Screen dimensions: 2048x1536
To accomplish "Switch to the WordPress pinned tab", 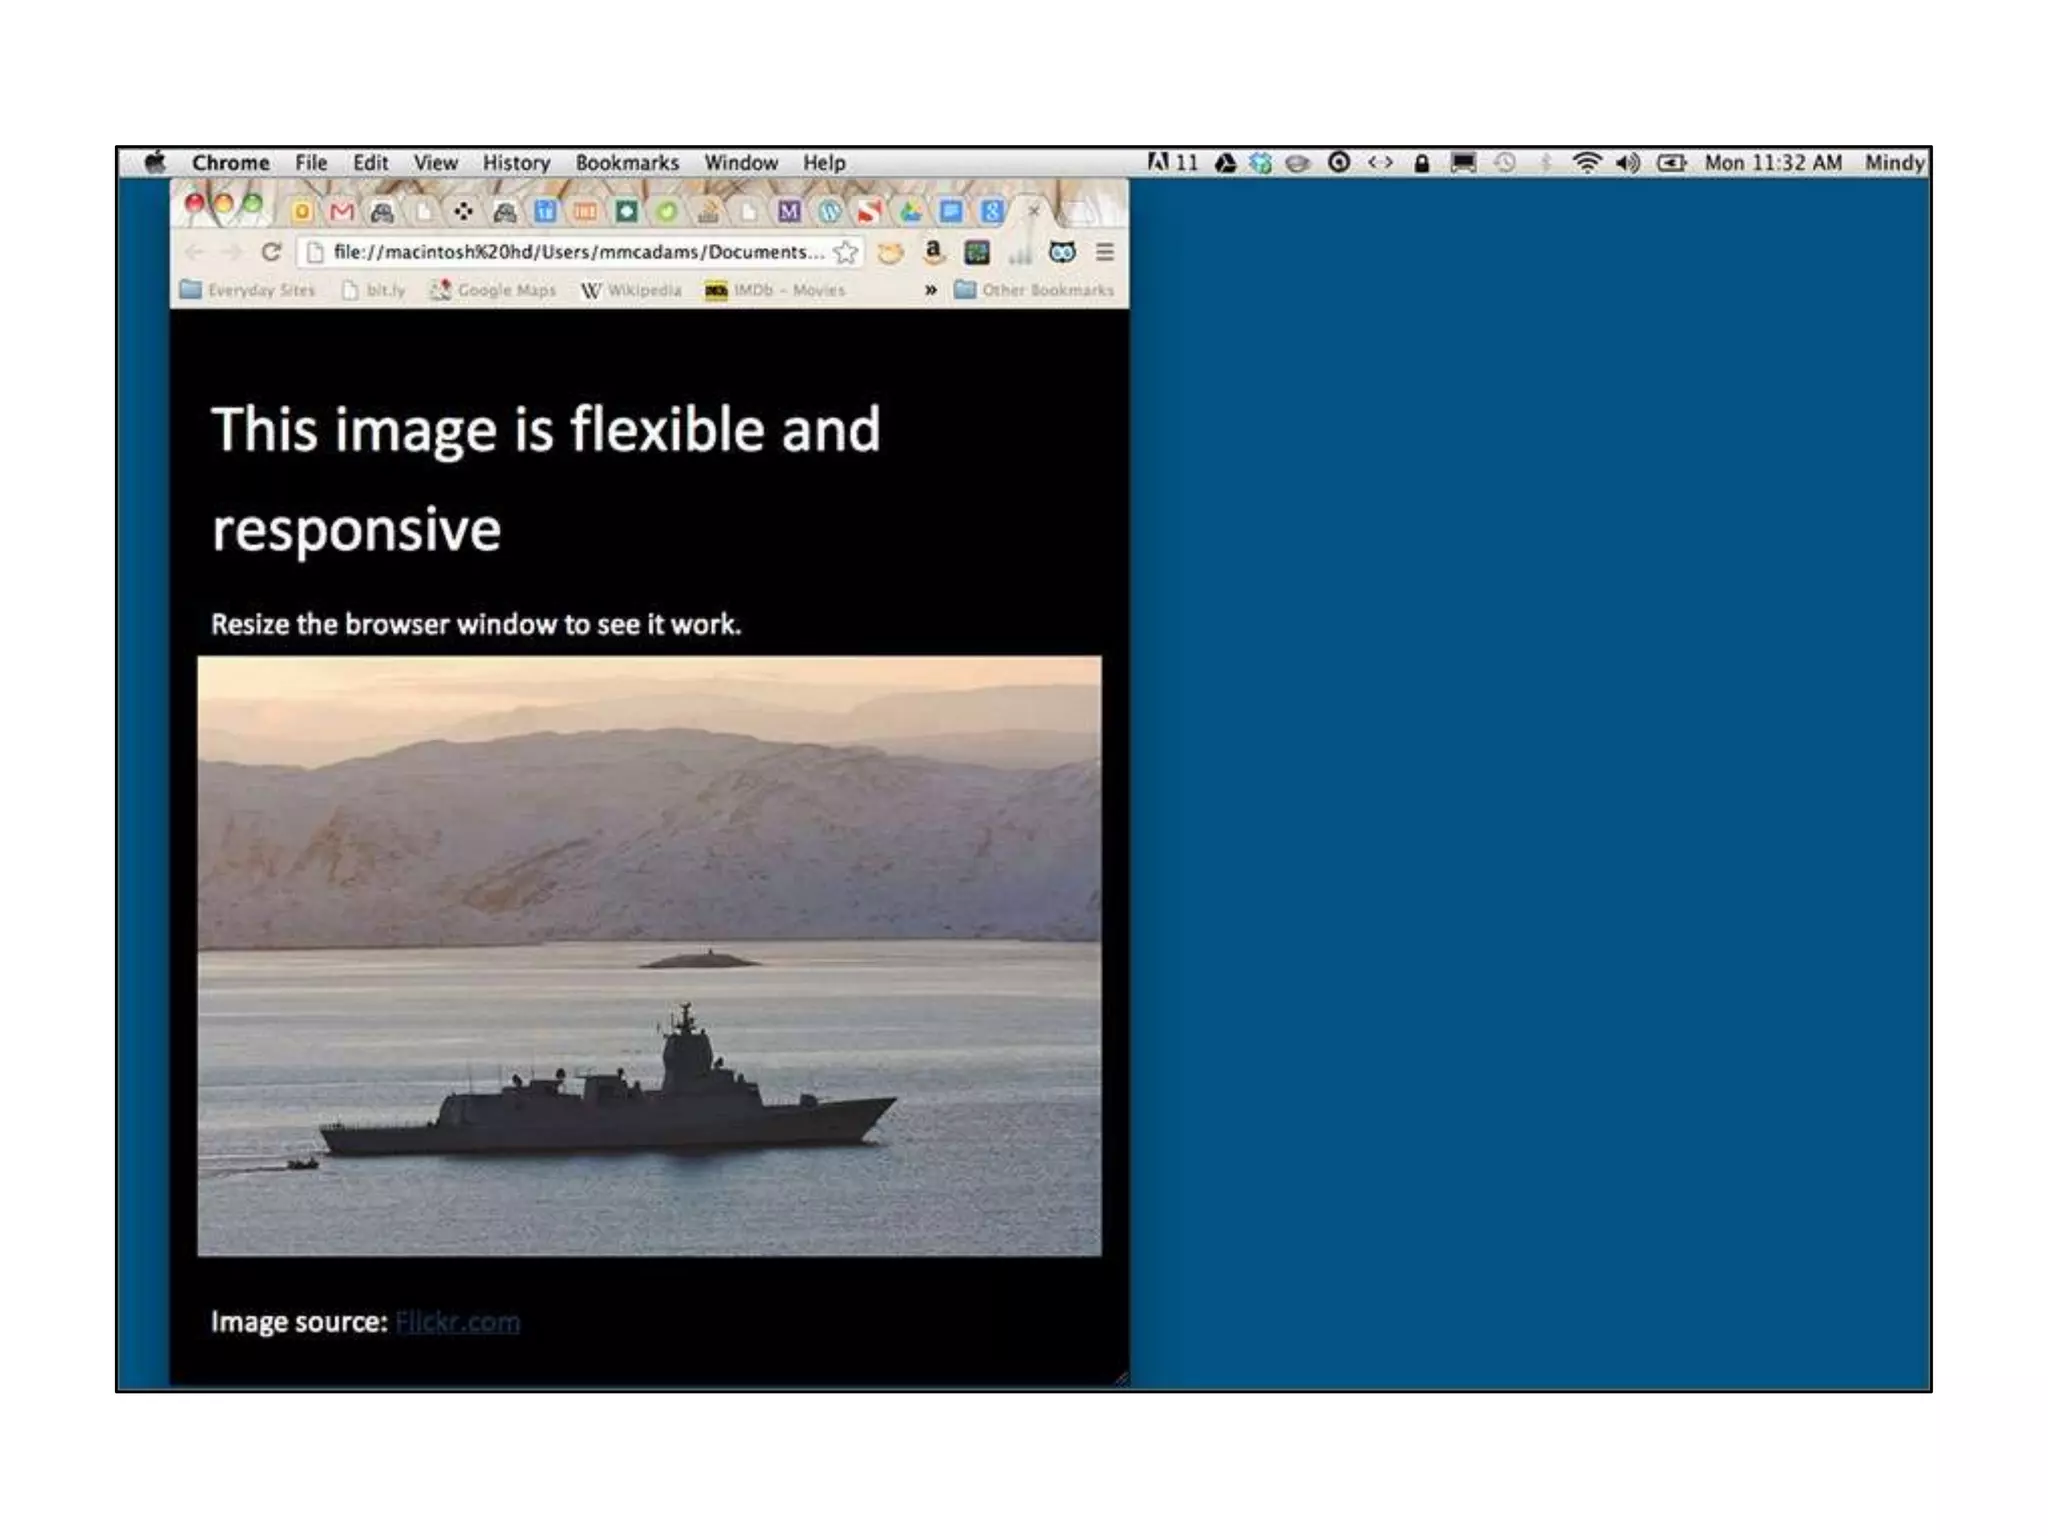I will [829, 211].
